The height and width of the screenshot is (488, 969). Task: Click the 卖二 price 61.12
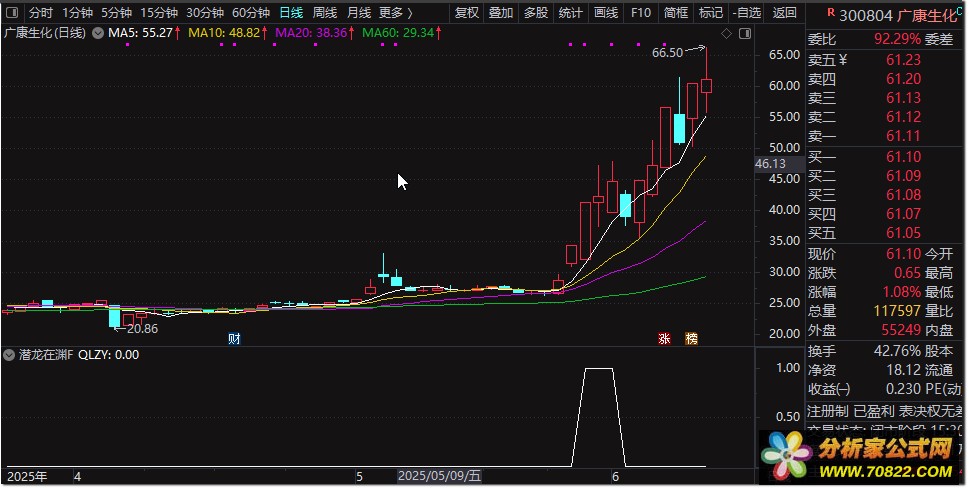[903, 117]
